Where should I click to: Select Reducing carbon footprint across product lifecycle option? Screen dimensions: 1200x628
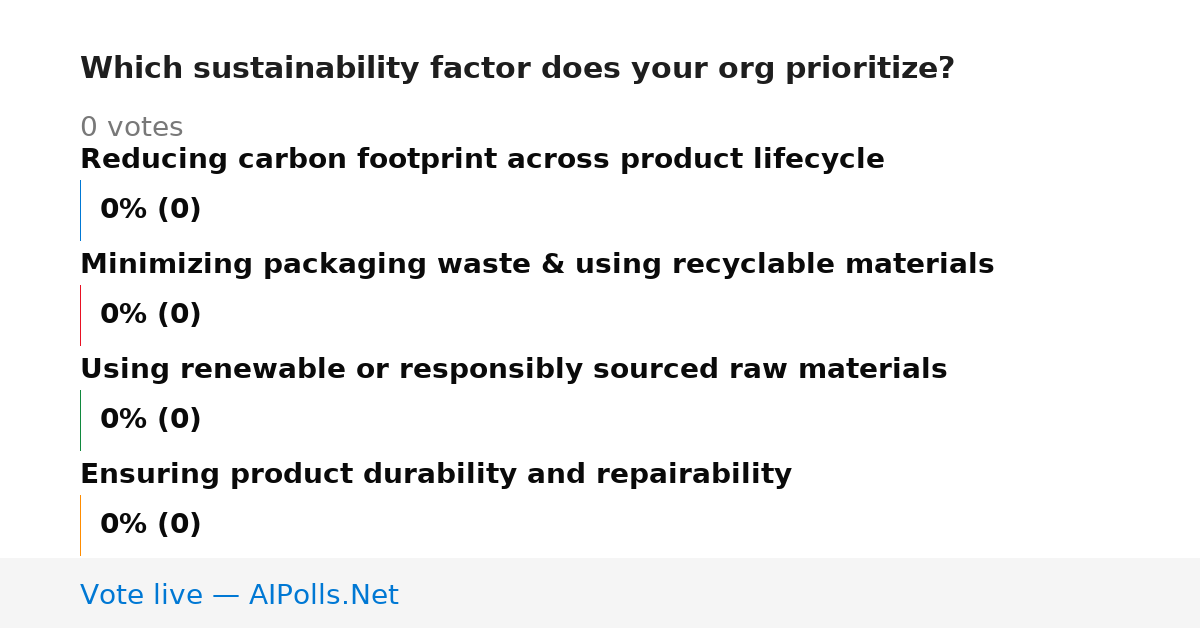tap(482, 160)
